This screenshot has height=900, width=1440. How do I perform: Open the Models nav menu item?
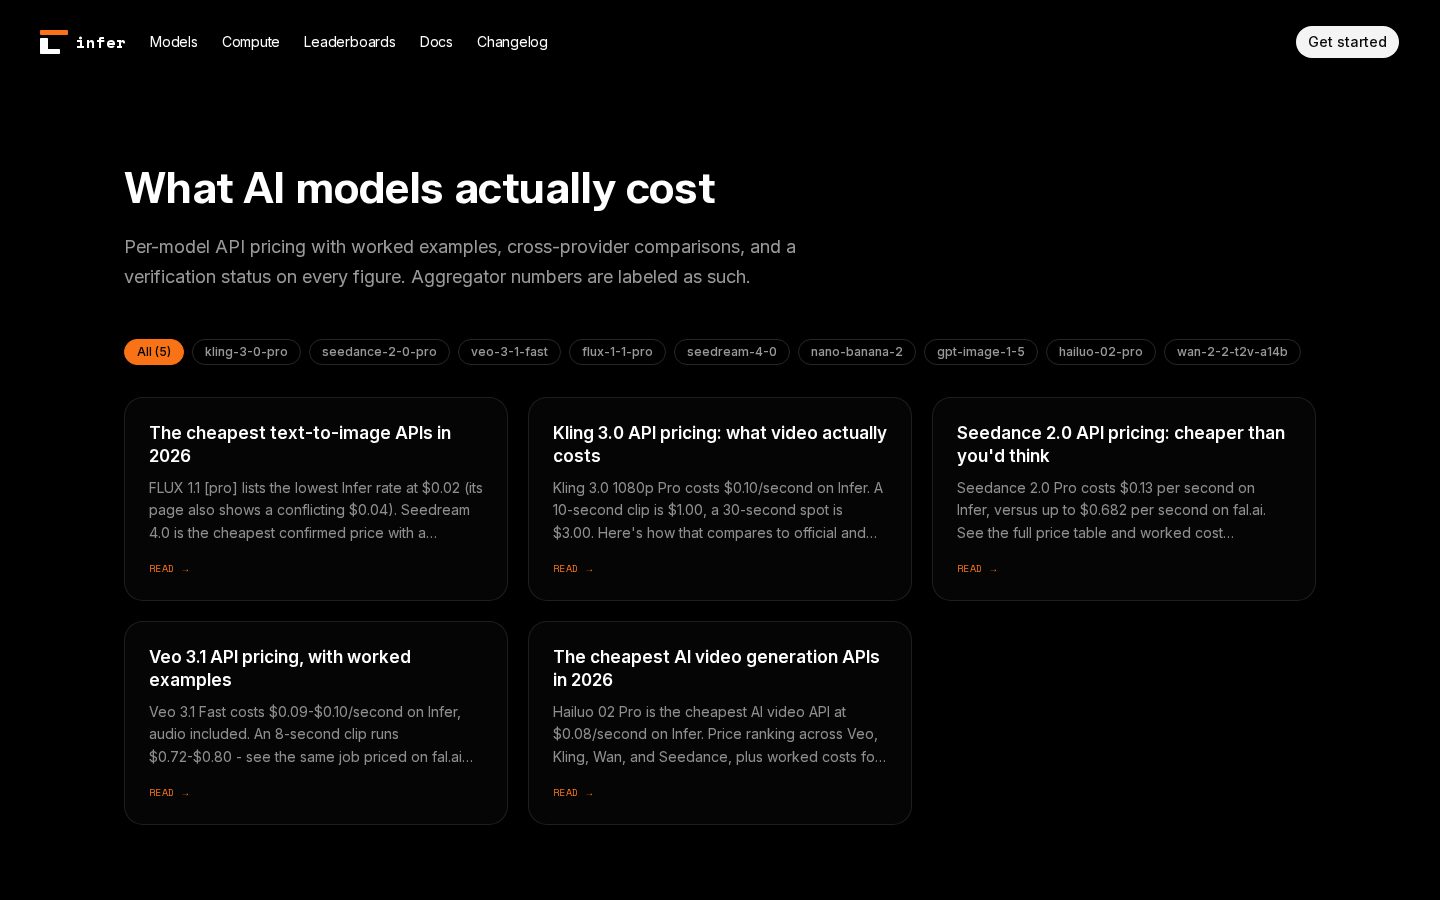click(x=174, y=42)
